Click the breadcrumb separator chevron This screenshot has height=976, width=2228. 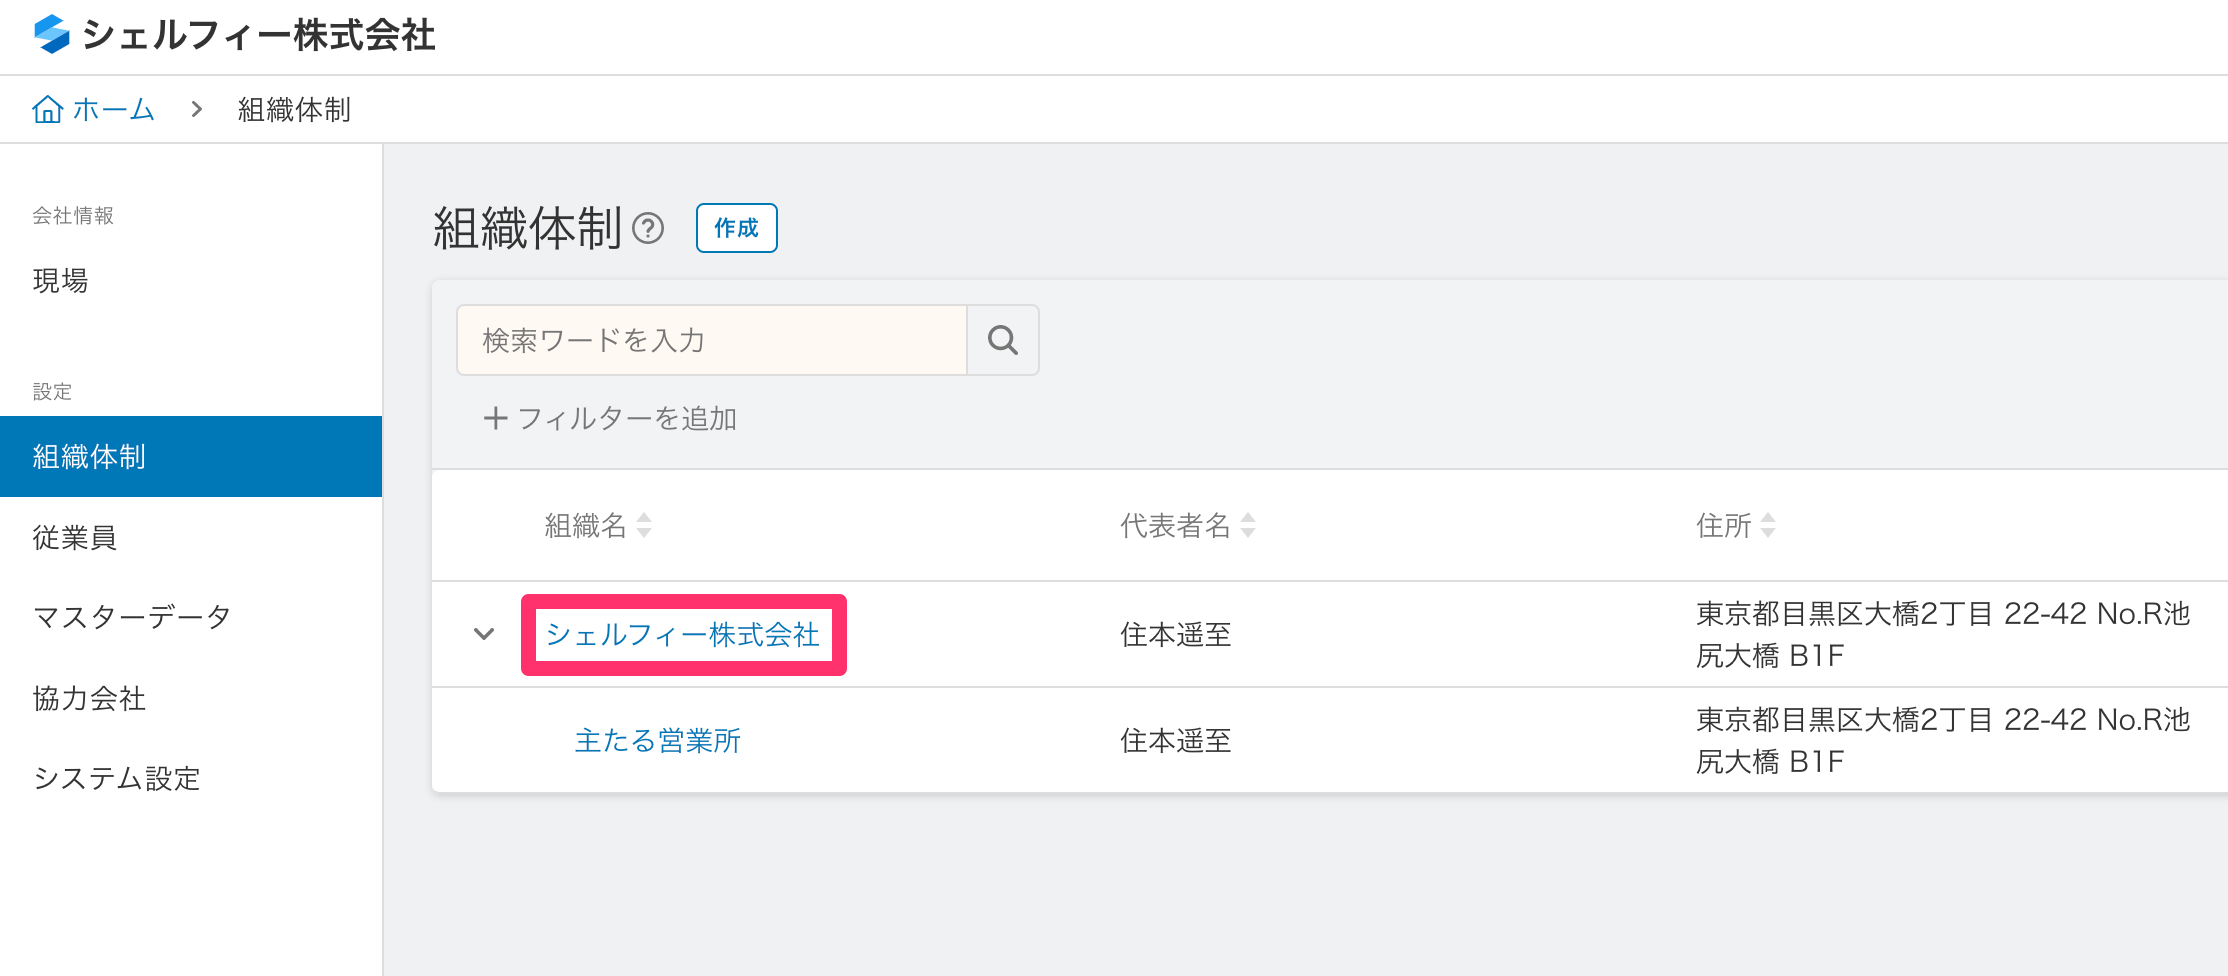[197, 109]
